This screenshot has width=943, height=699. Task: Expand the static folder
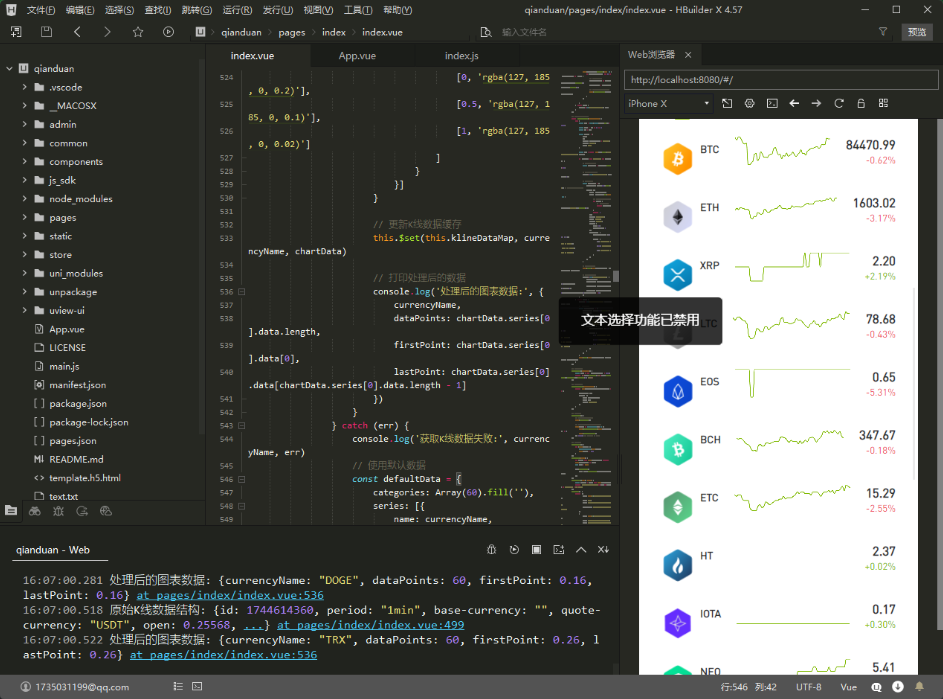click(x=25, y=236)
